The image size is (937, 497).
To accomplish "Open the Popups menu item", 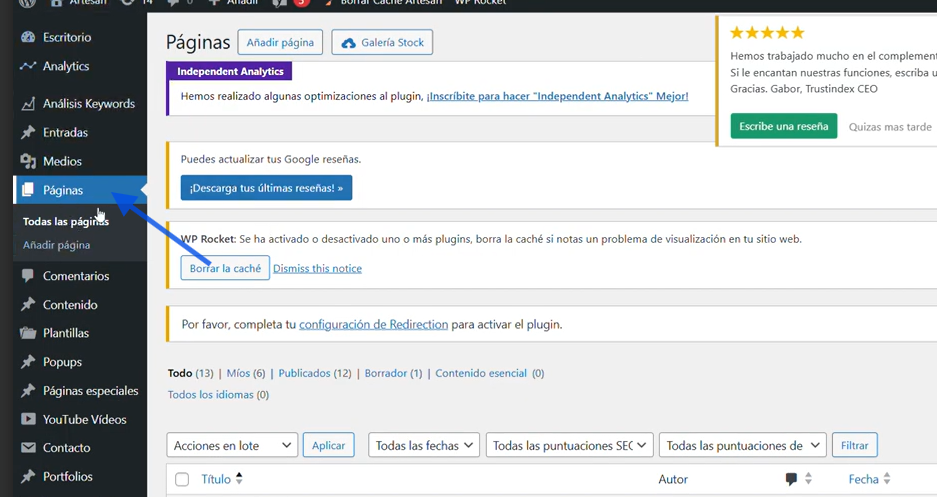I will (62, 362).
